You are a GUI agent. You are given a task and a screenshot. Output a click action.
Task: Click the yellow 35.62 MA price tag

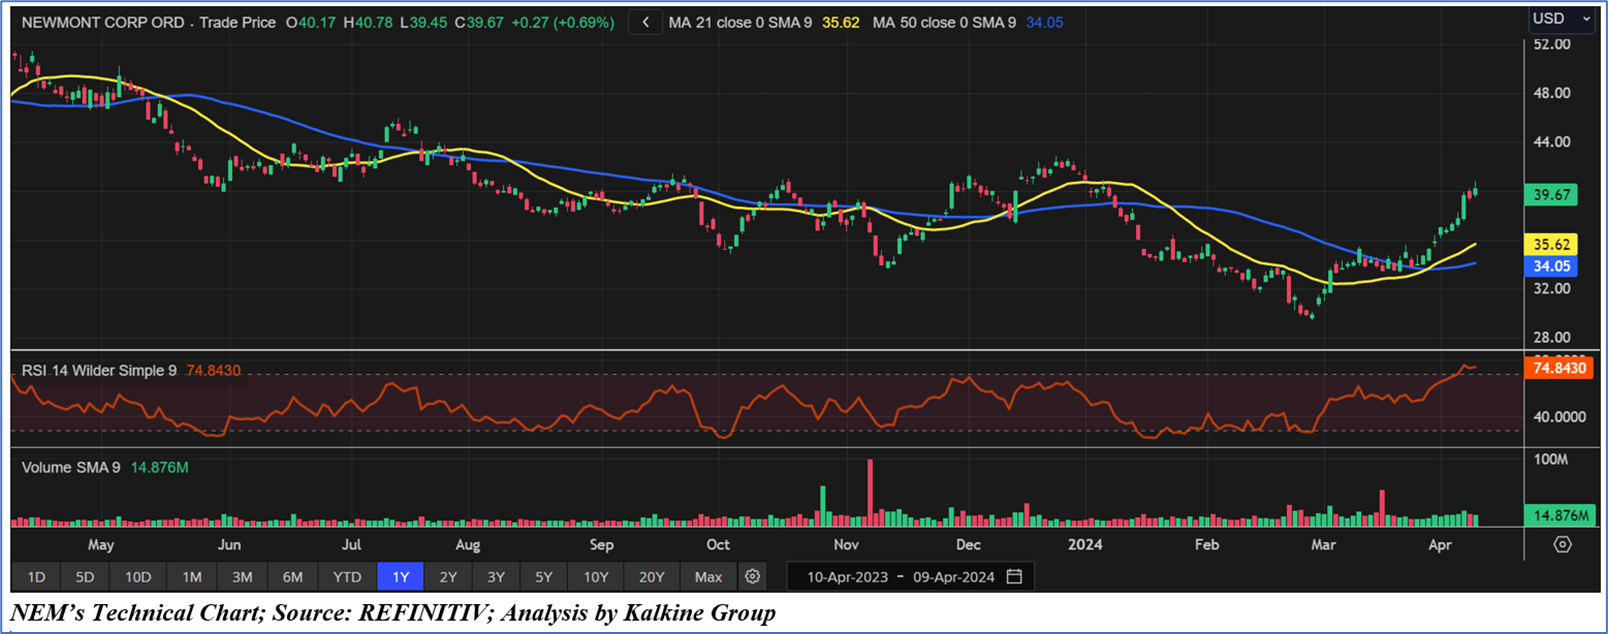click(x=1551, y=244)
